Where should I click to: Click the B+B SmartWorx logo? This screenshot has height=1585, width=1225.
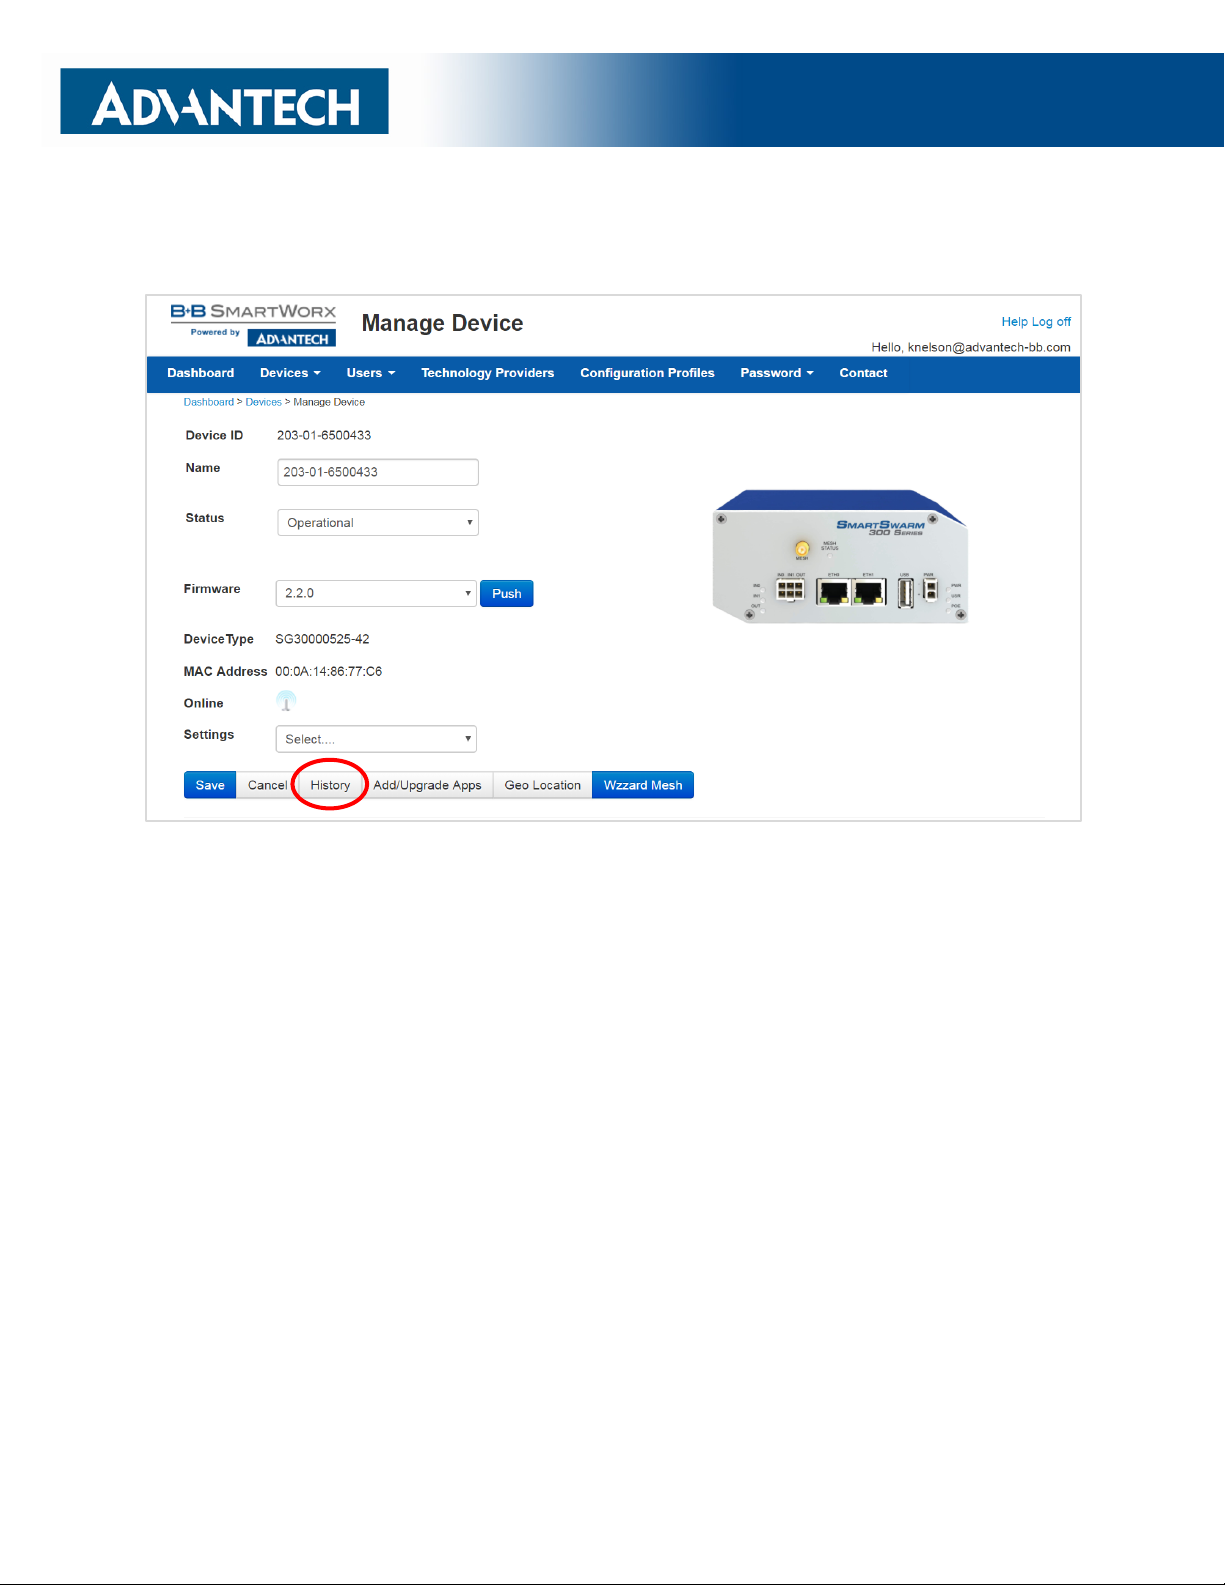(x=253, y=324)
